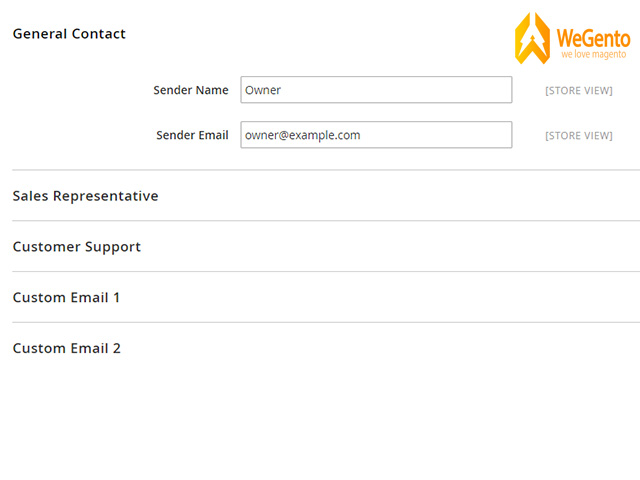Click divider between Custom Email 1 and 2
Image resolution: width=640 pixels, height=480 pixels.
click(x=326, y=322)
